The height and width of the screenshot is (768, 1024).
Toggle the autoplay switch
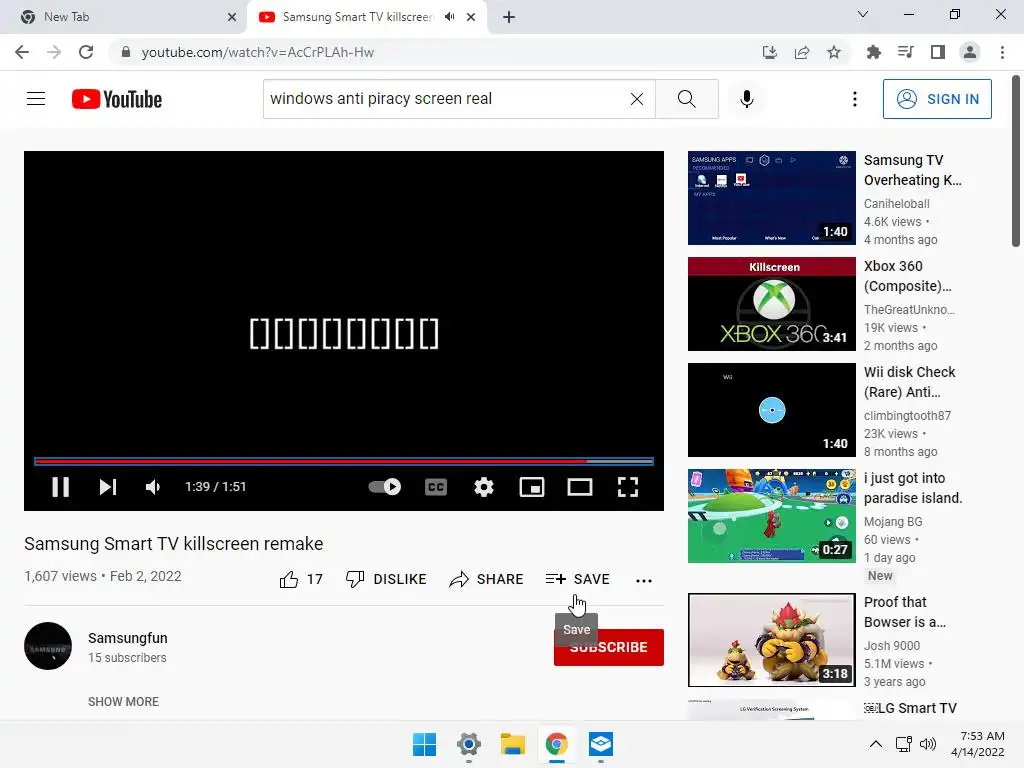pos(385,487)
